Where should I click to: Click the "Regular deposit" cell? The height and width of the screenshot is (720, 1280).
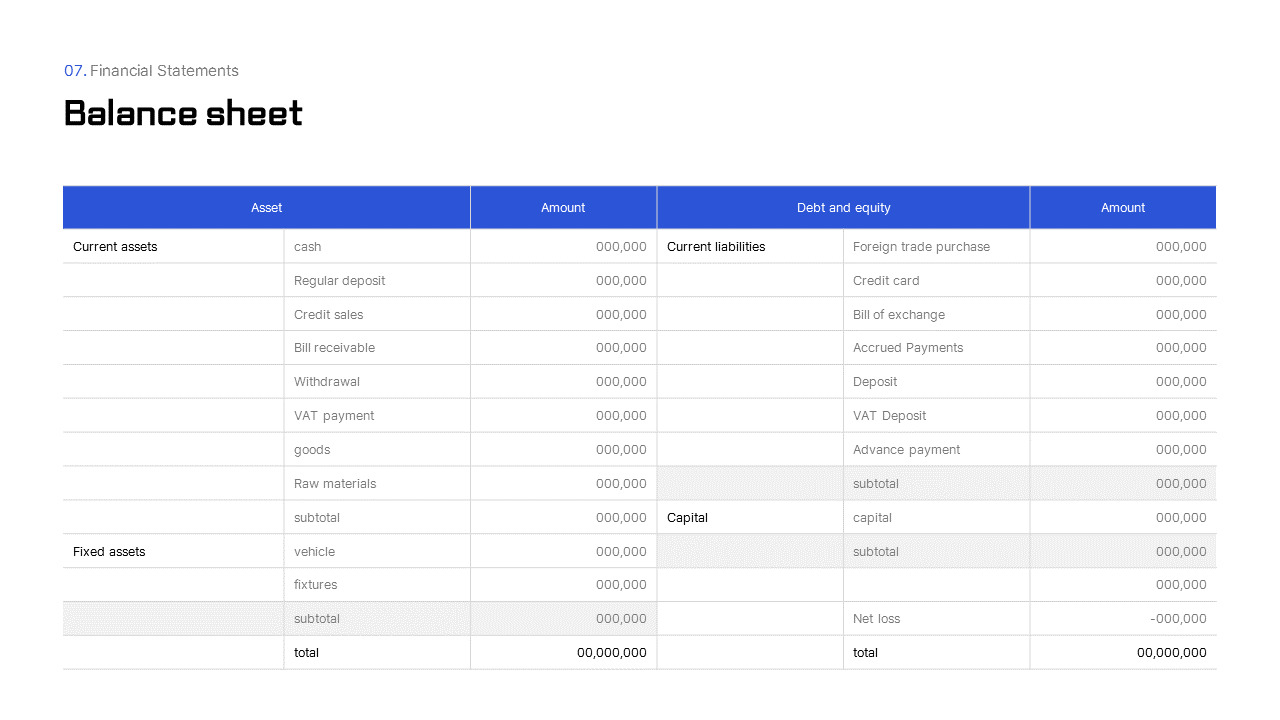tap(377, 281)
